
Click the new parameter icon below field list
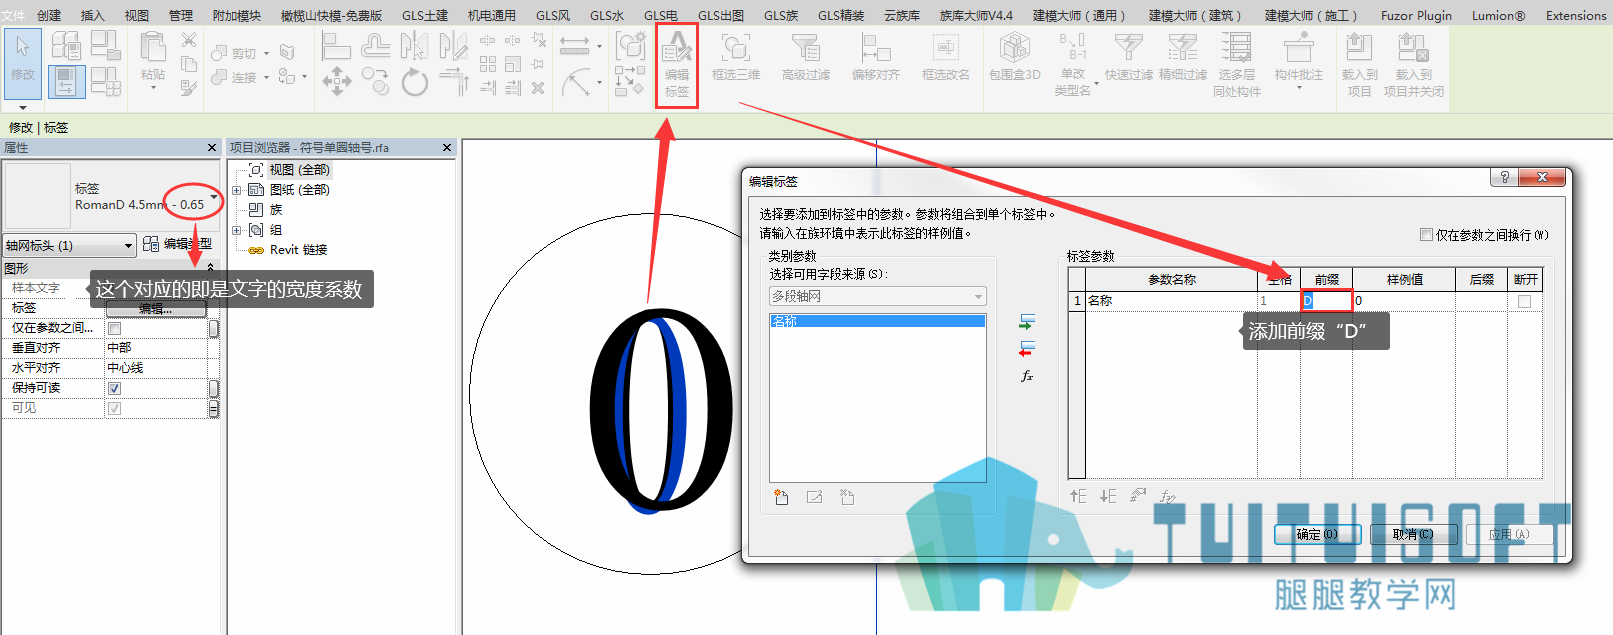coord(781,497)
